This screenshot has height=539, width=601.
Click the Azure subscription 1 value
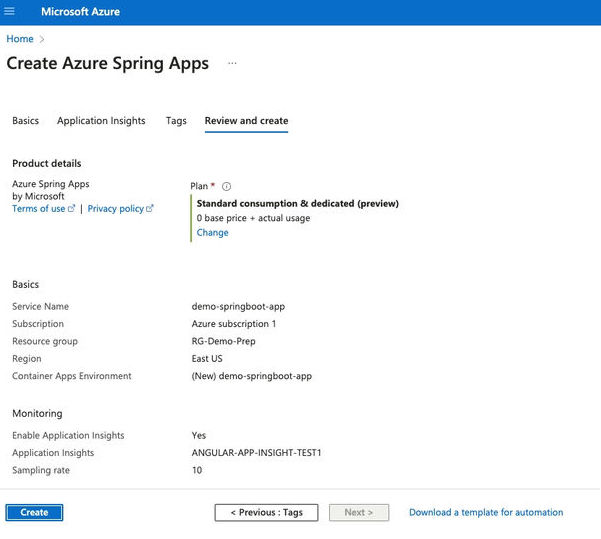[x=234, y=324]
